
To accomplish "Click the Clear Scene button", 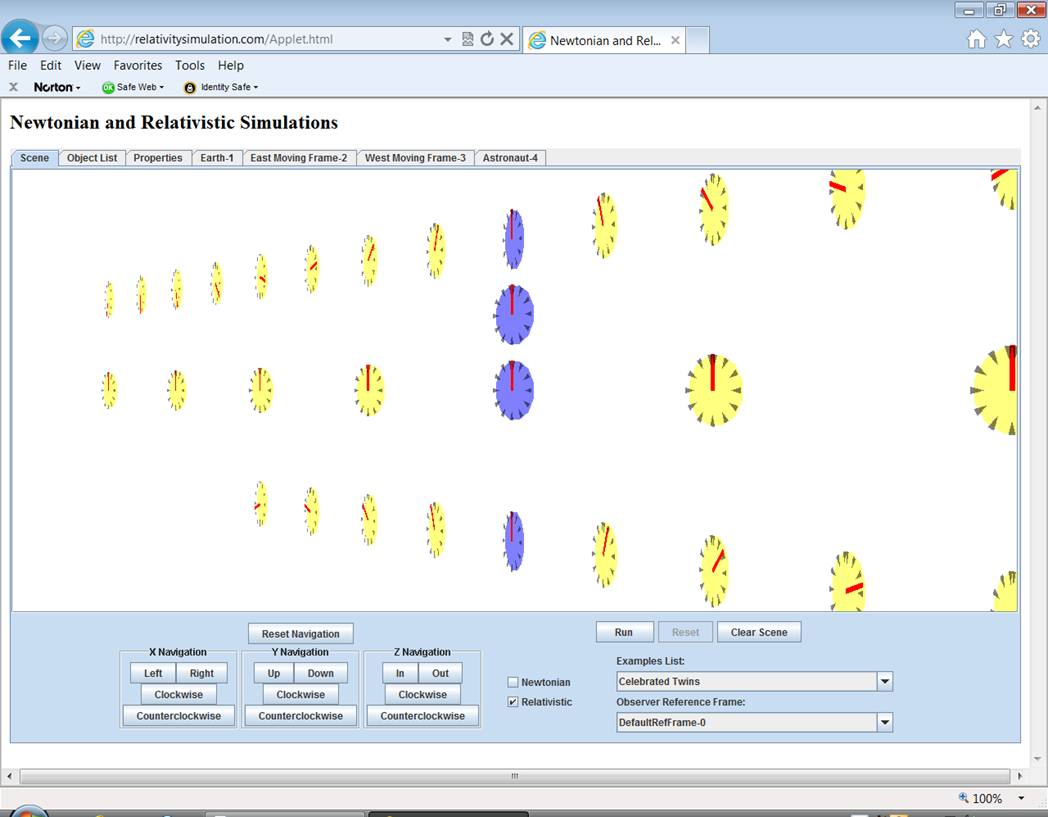I will (758, 632).
